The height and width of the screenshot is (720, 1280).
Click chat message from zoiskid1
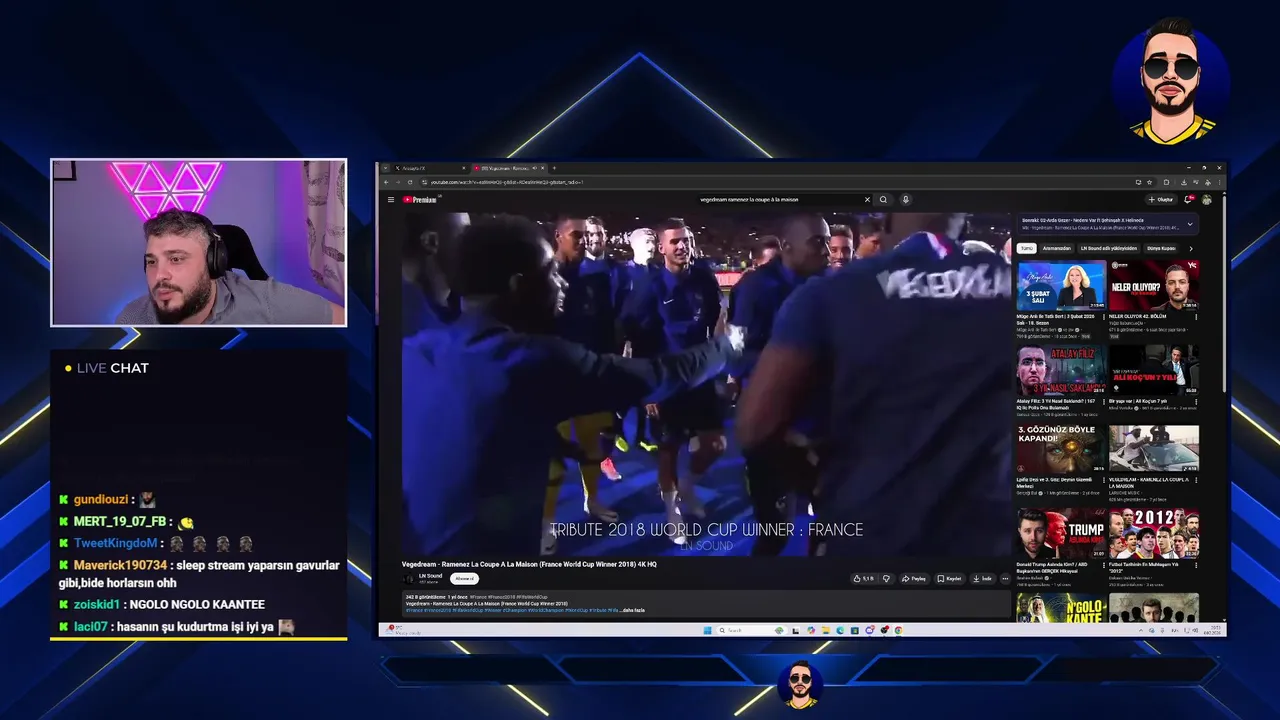(x=162, y=605)
